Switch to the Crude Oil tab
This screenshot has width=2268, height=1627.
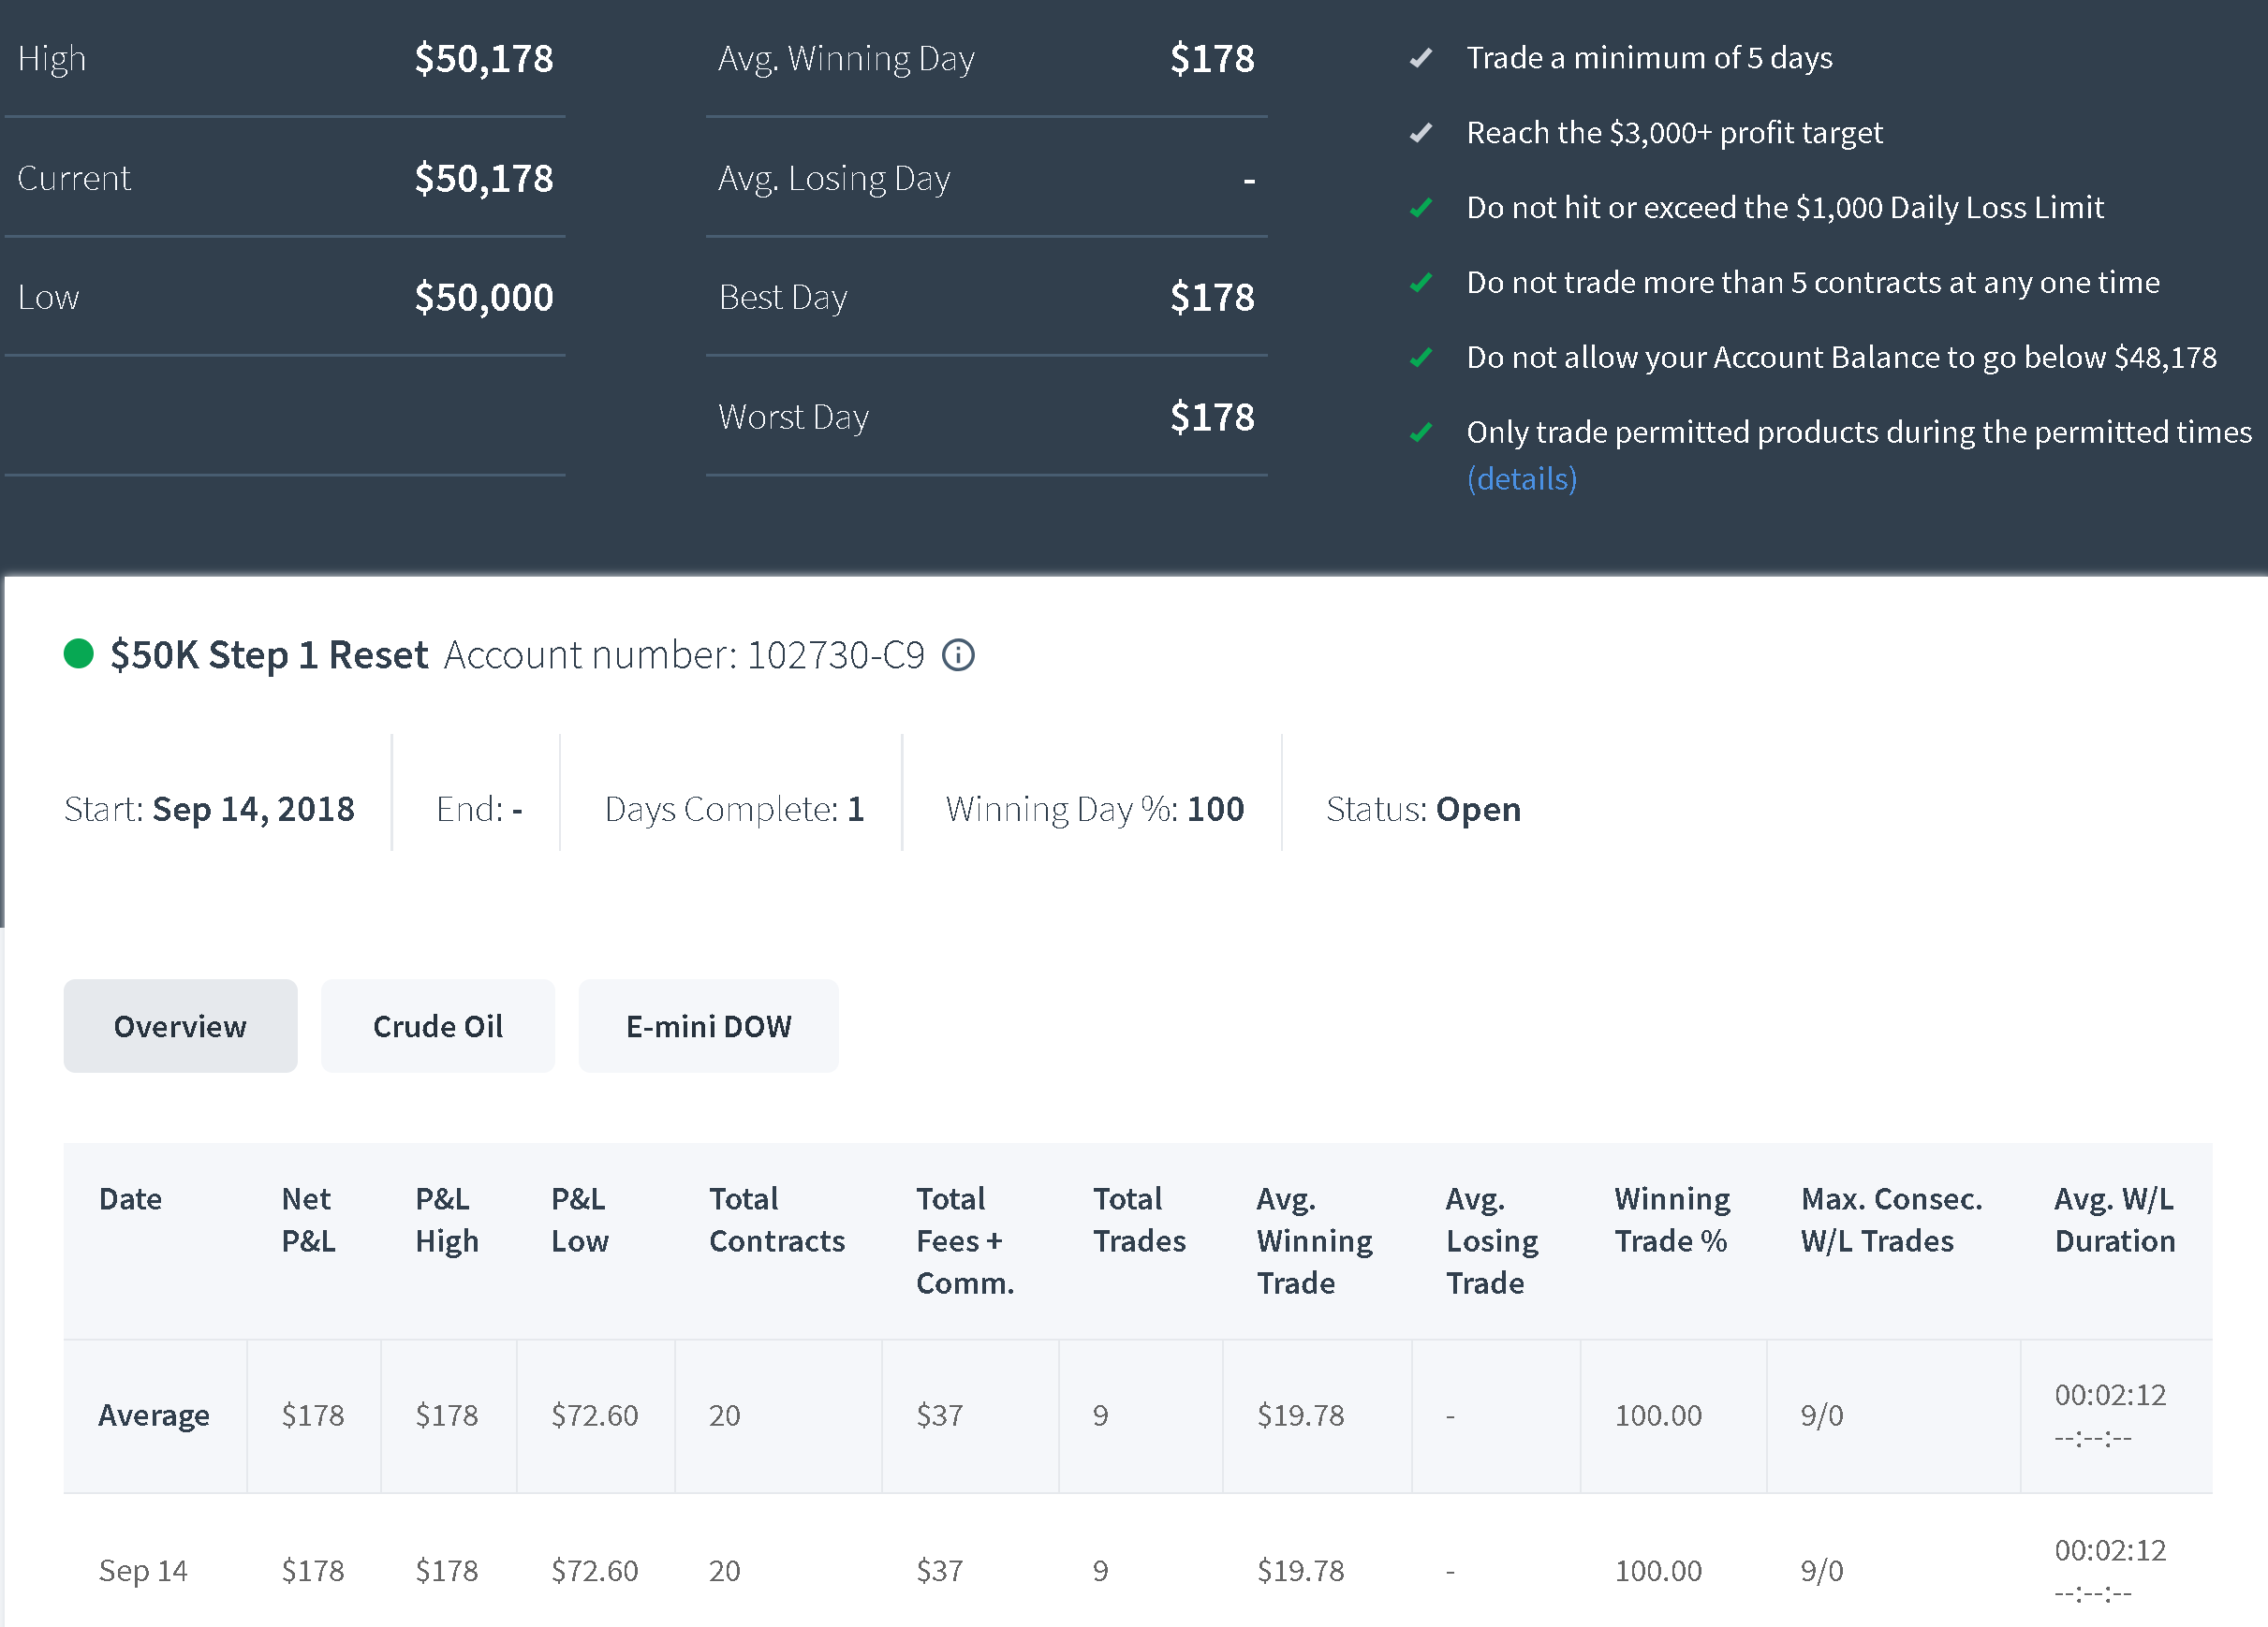[x=438, y=1026]
